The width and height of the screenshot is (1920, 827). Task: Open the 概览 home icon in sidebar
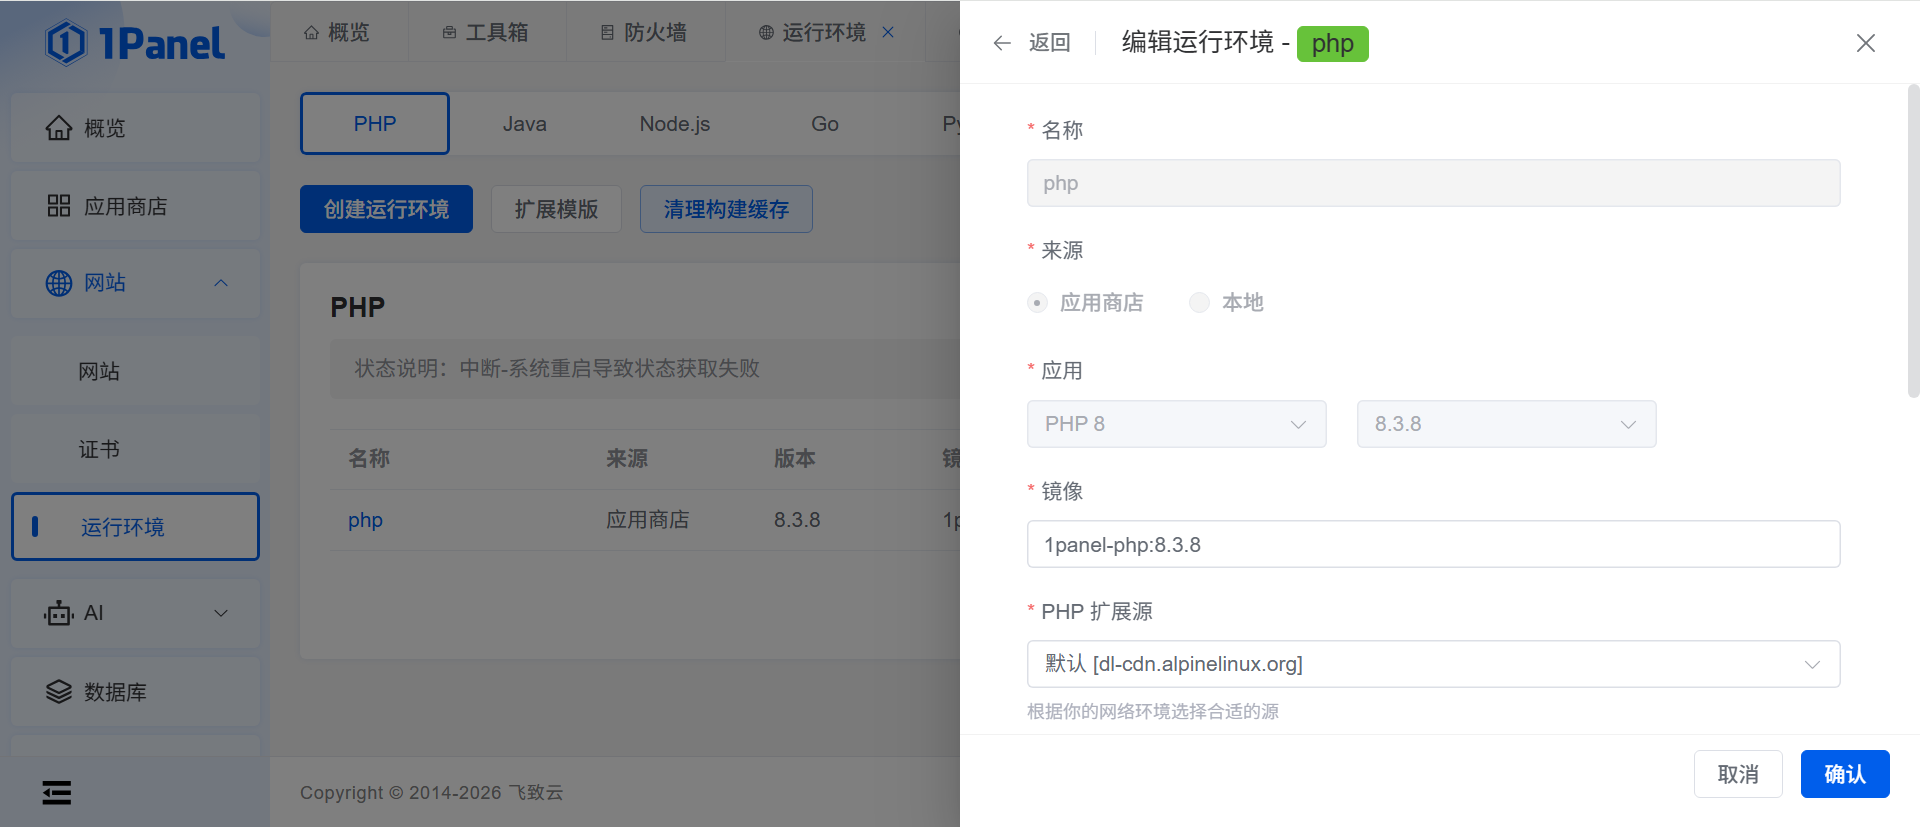click(59, 128)
